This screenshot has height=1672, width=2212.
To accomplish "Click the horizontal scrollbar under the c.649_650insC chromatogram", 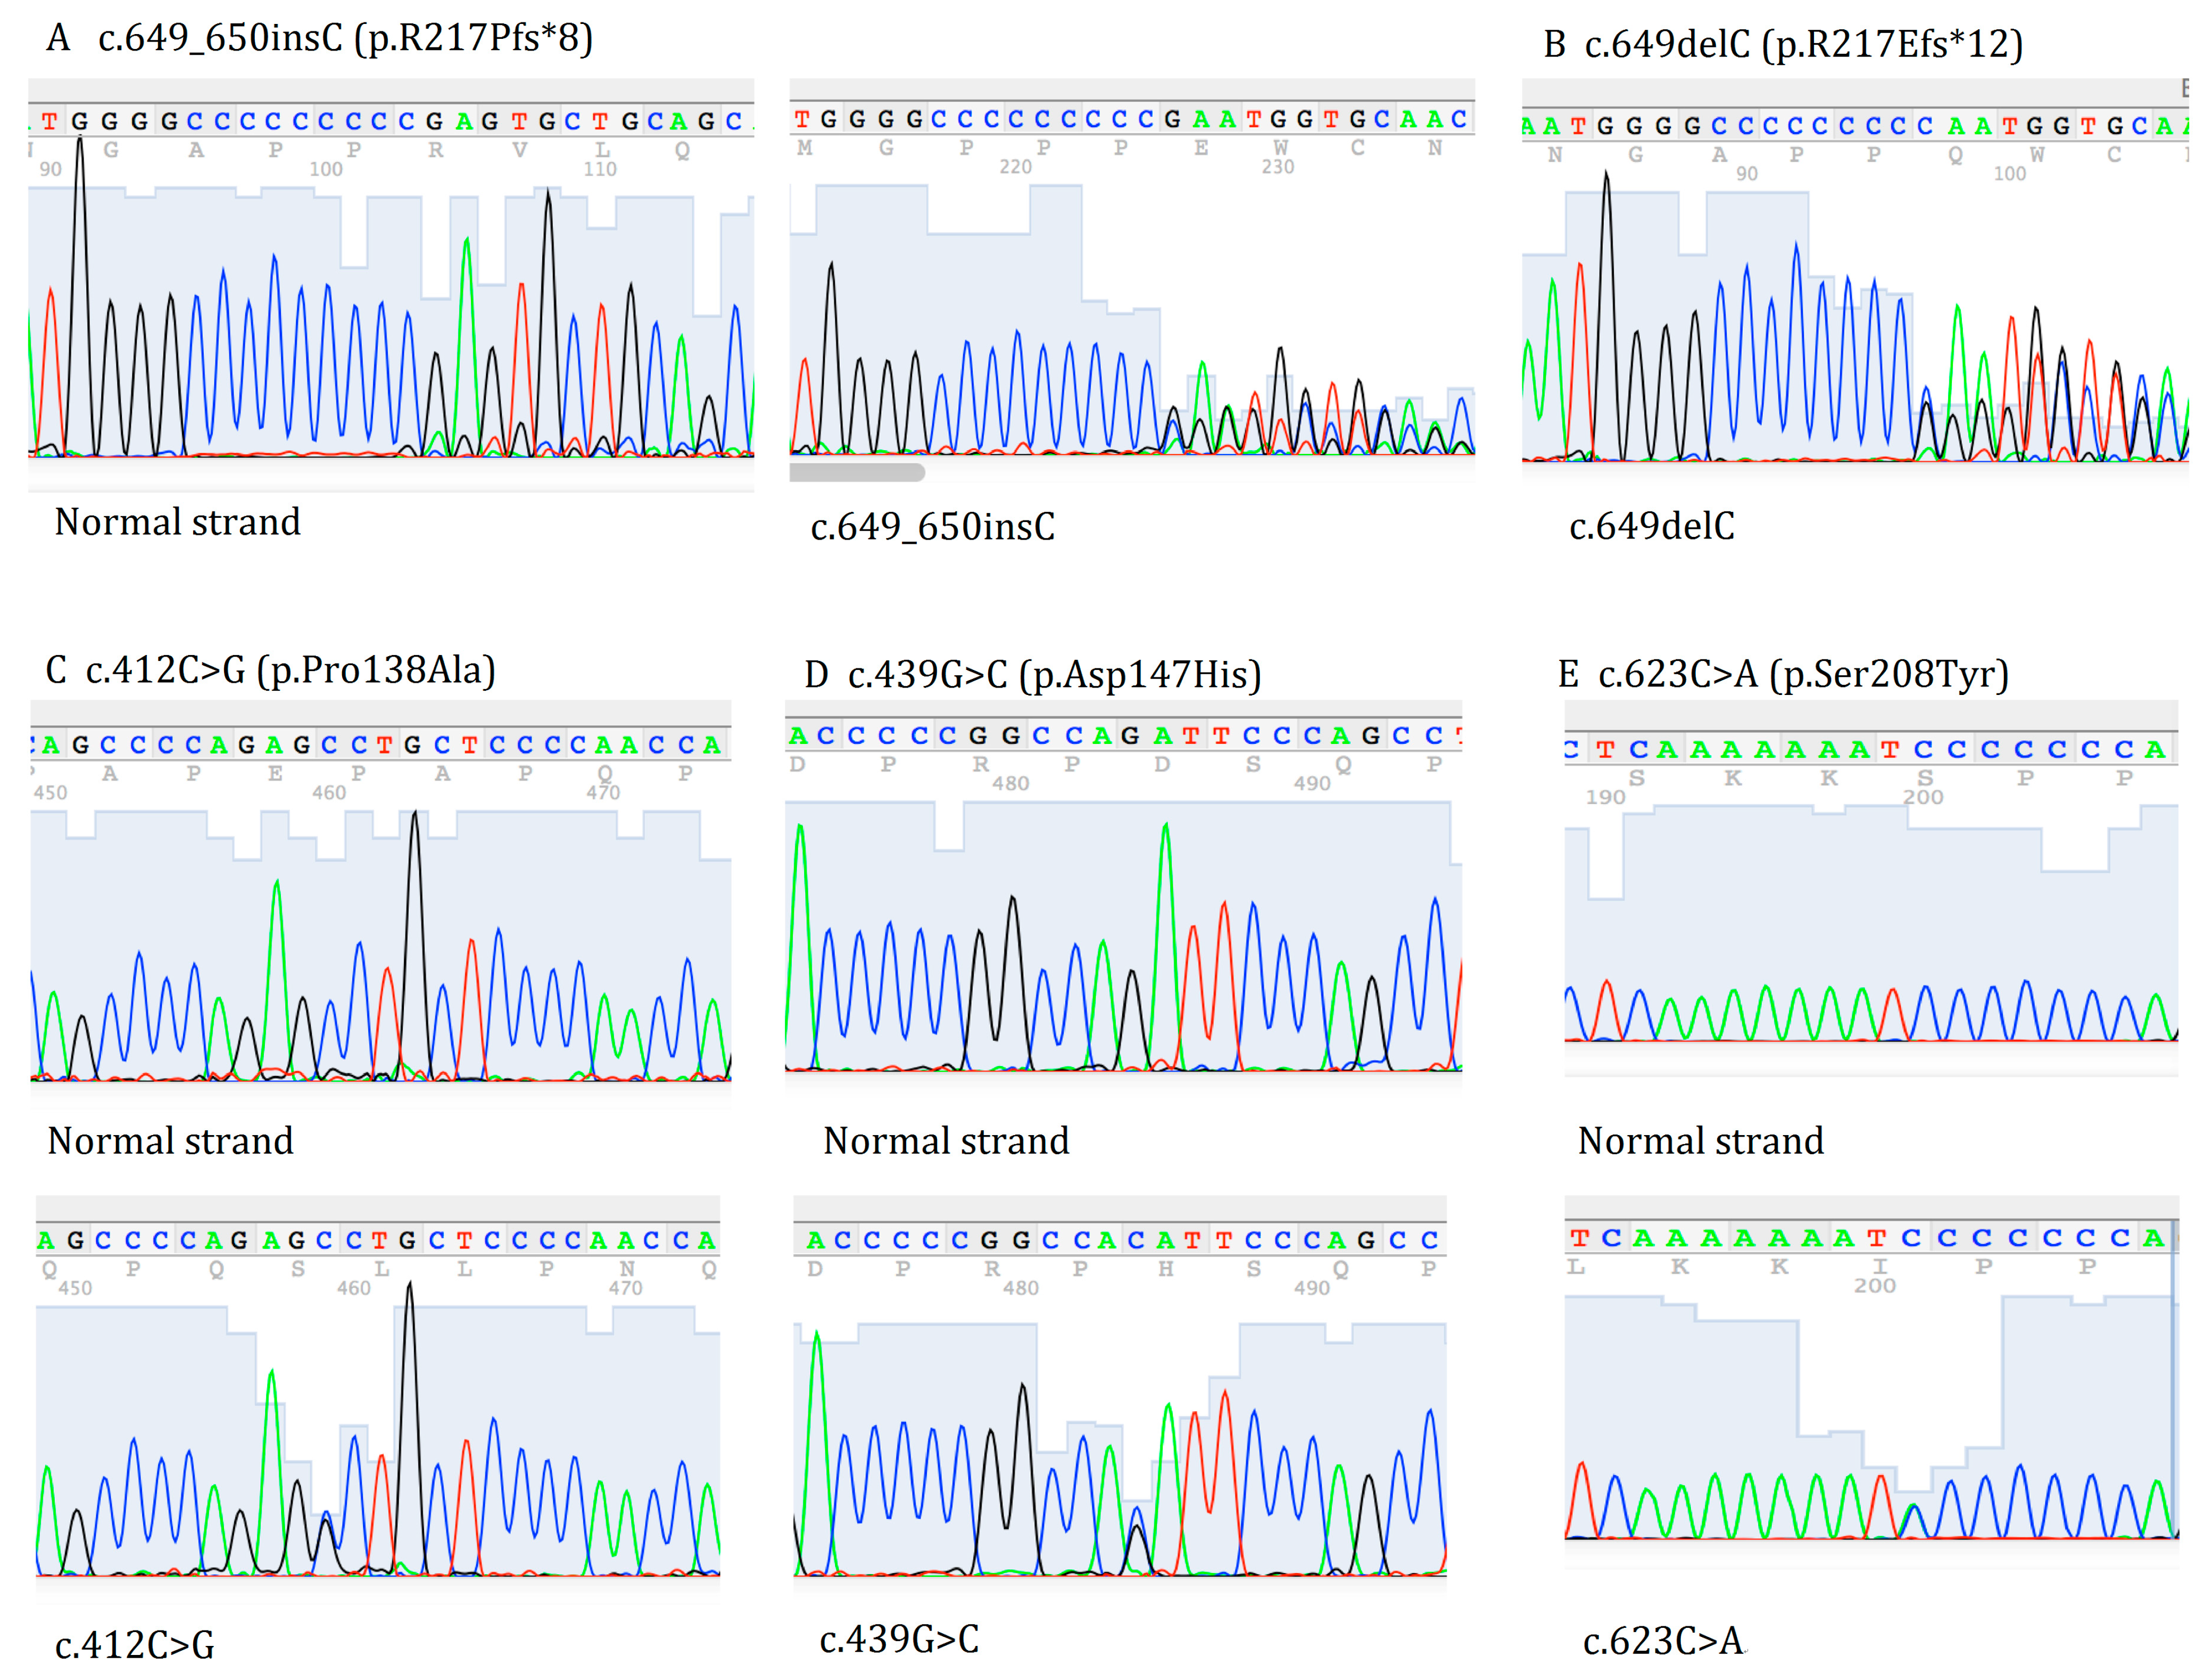I will click(x=856, y=472).
